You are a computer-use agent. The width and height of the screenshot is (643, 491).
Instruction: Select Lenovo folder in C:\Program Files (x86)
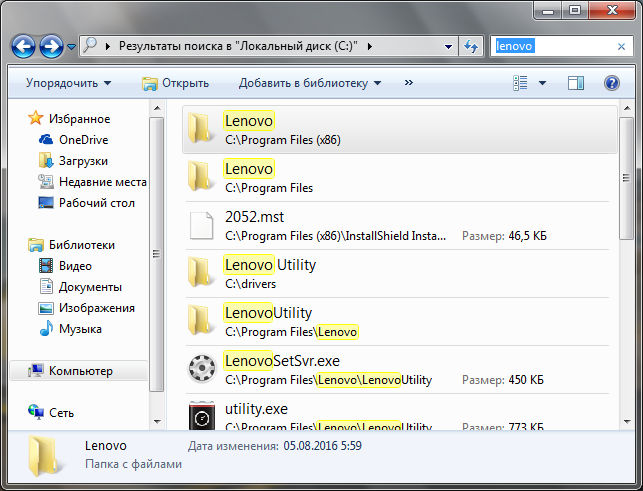coord(400,130)
